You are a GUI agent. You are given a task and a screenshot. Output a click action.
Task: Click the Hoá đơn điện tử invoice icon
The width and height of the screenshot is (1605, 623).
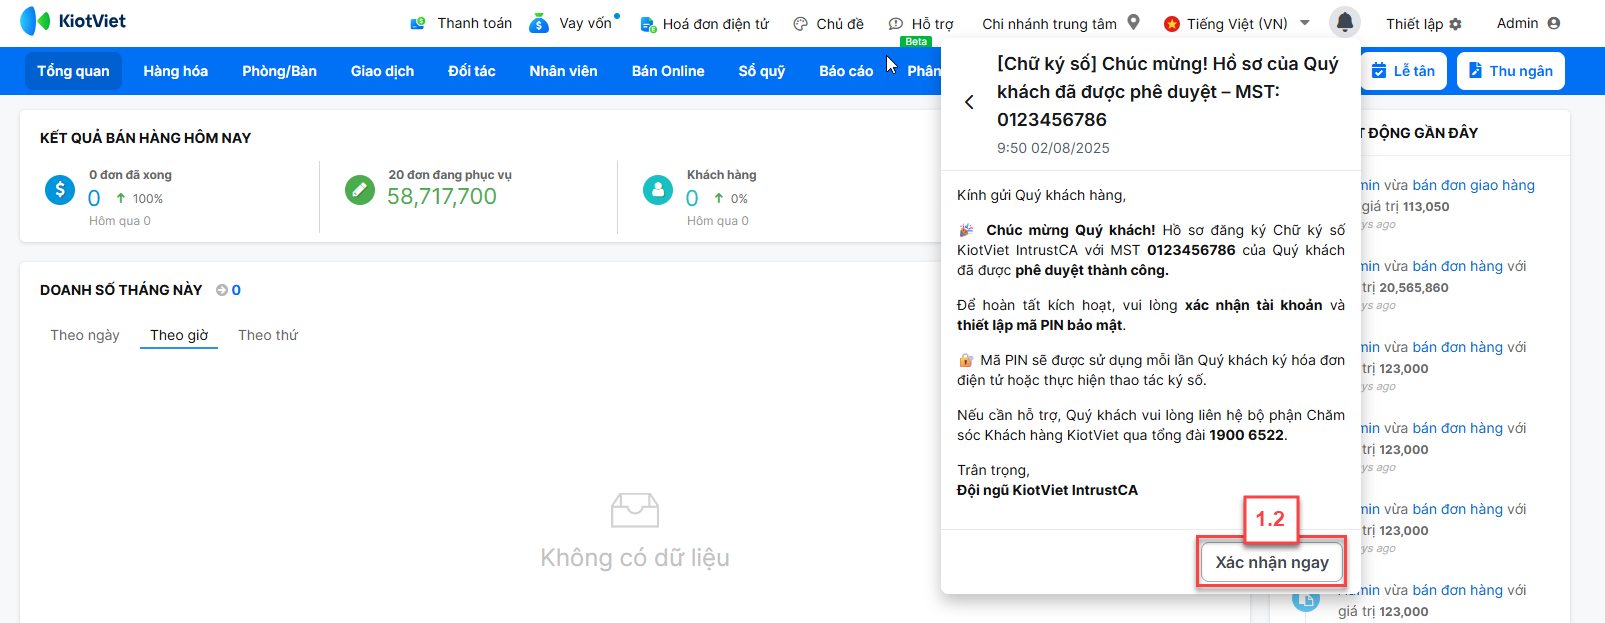[648, 24]
